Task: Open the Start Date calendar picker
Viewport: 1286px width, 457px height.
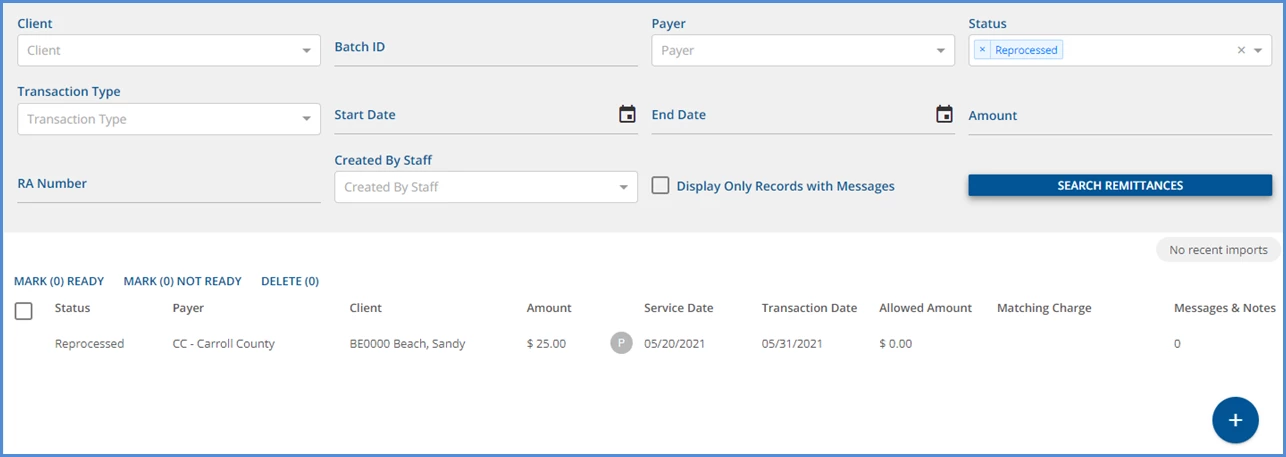Action: 627,114
